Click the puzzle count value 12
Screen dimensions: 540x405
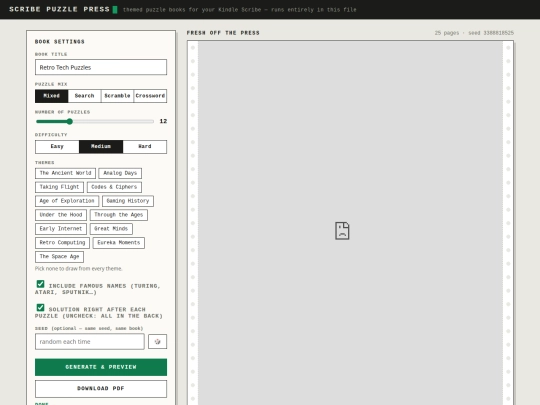(x=163, y=121)
